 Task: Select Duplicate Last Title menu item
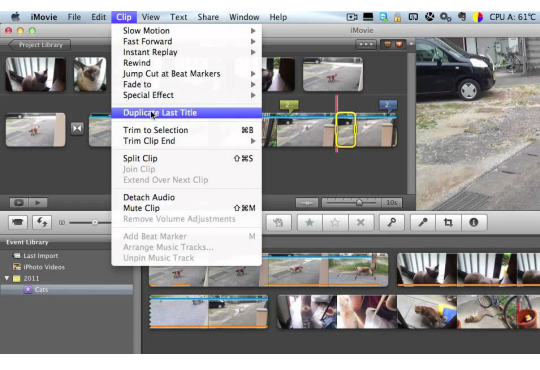point(186,113)
